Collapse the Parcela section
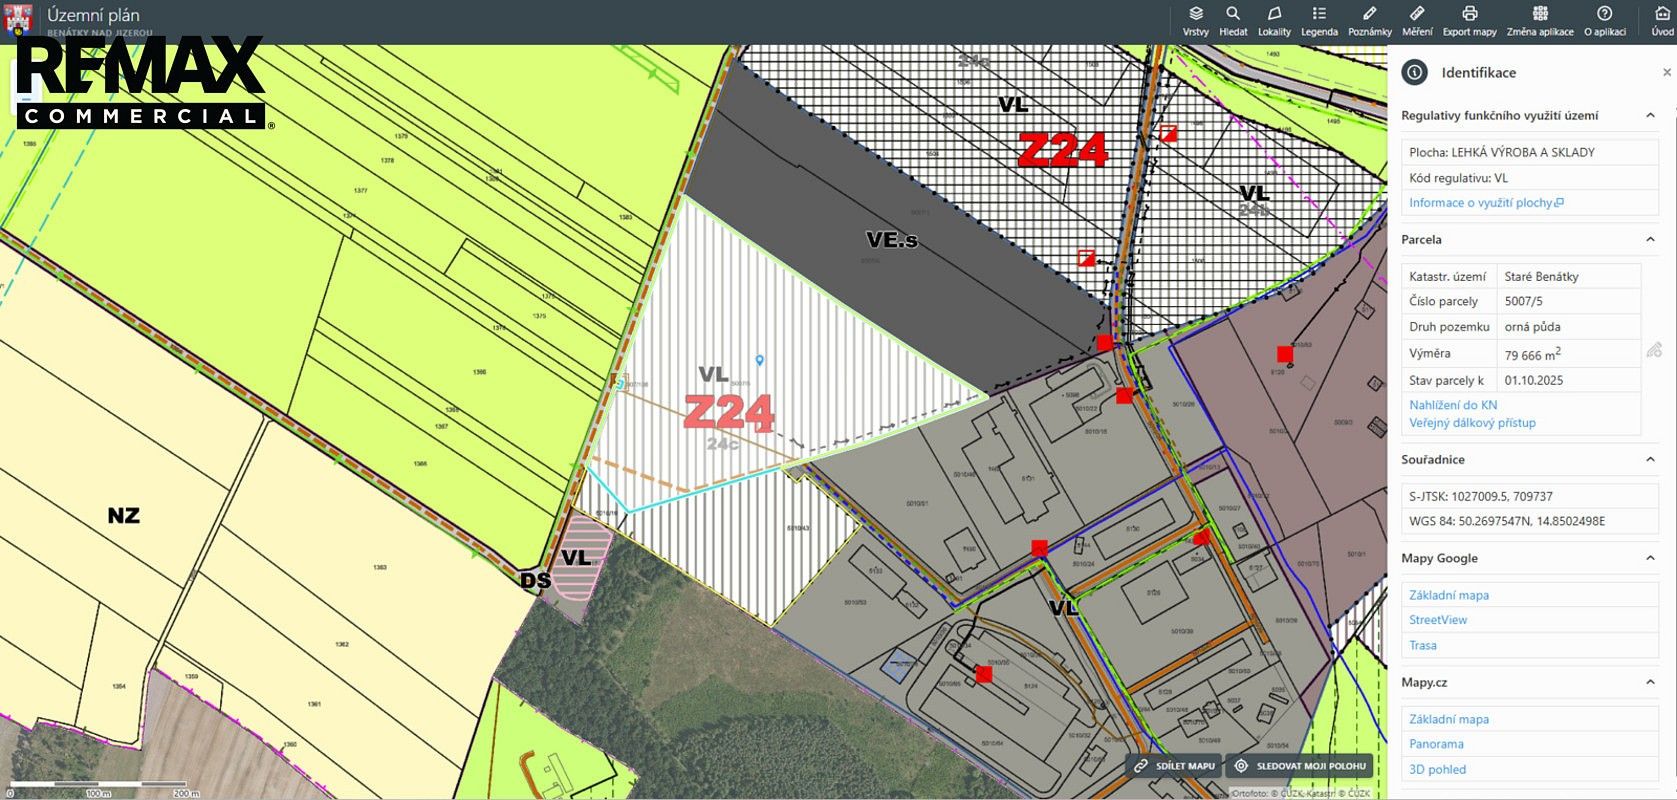 coord(1650,239)
